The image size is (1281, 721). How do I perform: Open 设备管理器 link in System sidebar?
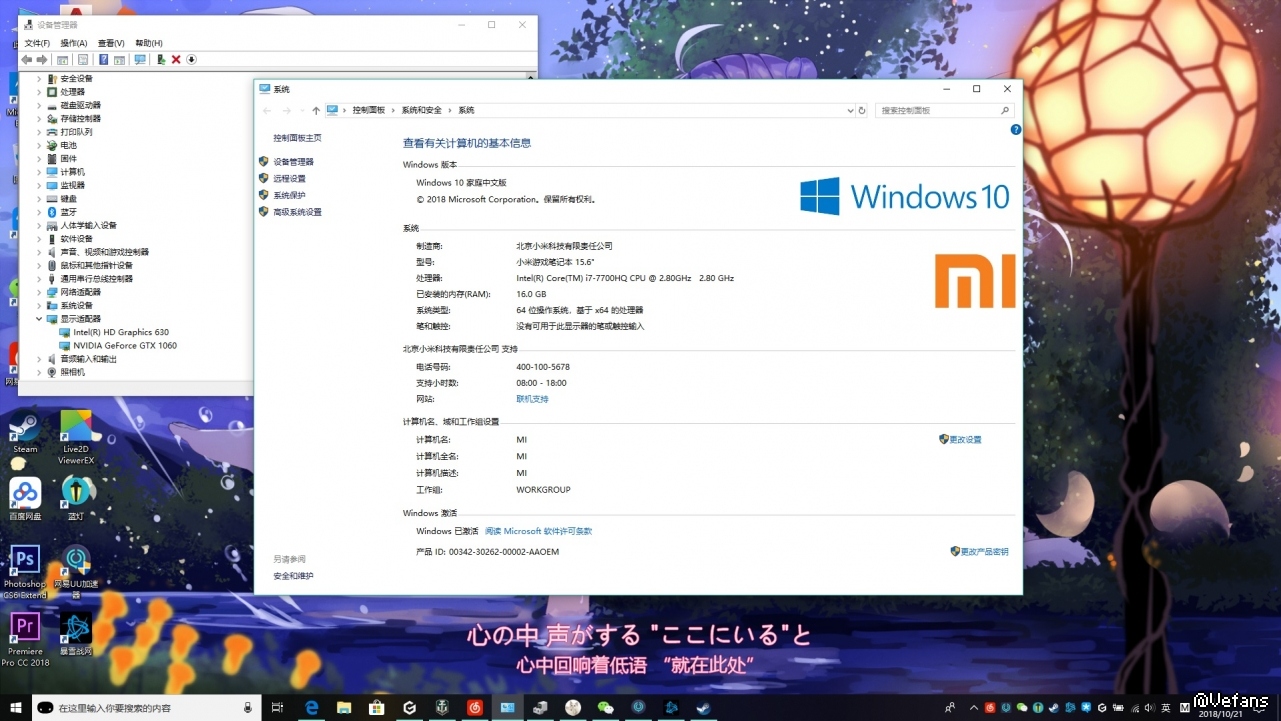click(293, 162)
